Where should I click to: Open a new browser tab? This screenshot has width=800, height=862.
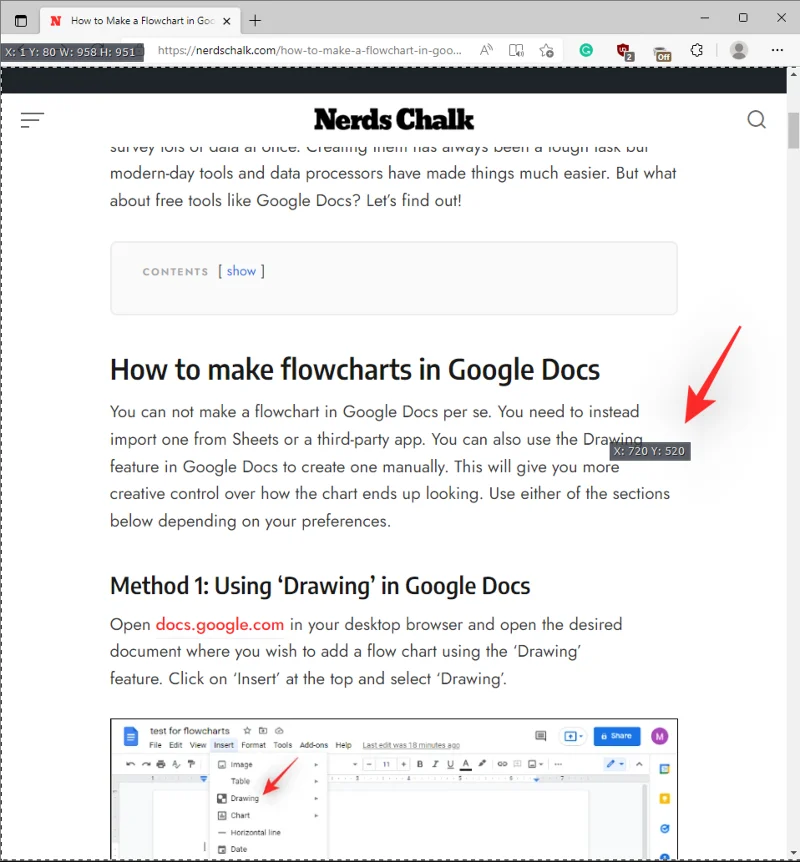click(255, 20)
